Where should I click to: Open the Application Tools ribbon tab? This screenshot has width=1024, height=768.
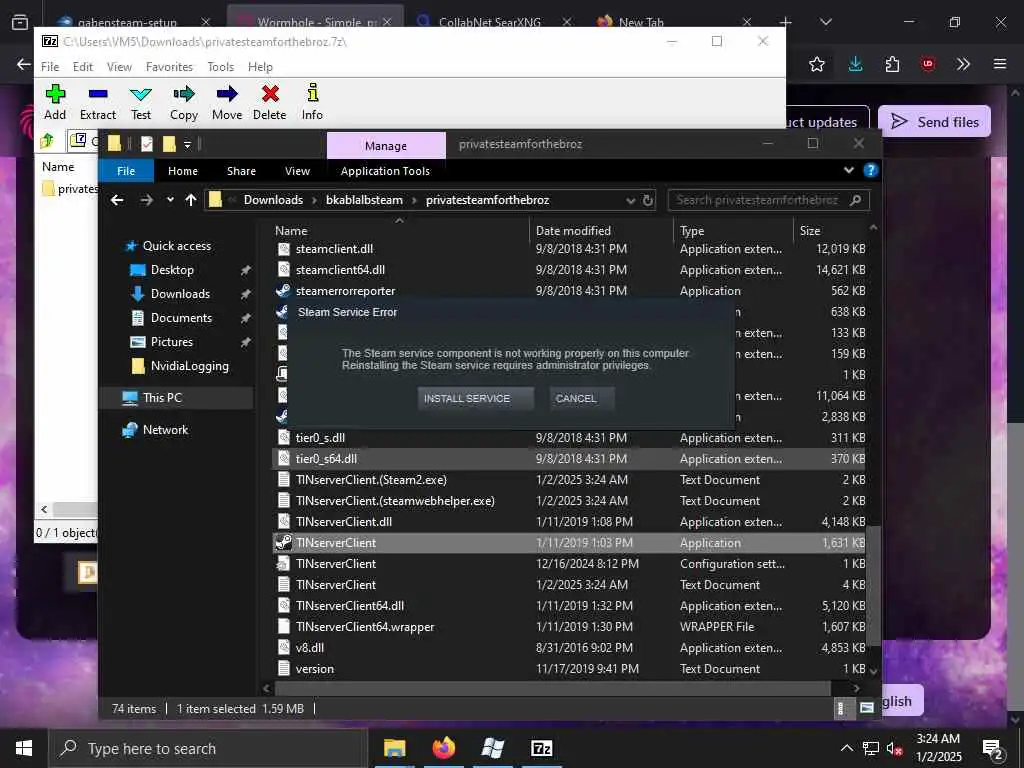(x=385, y=171)
